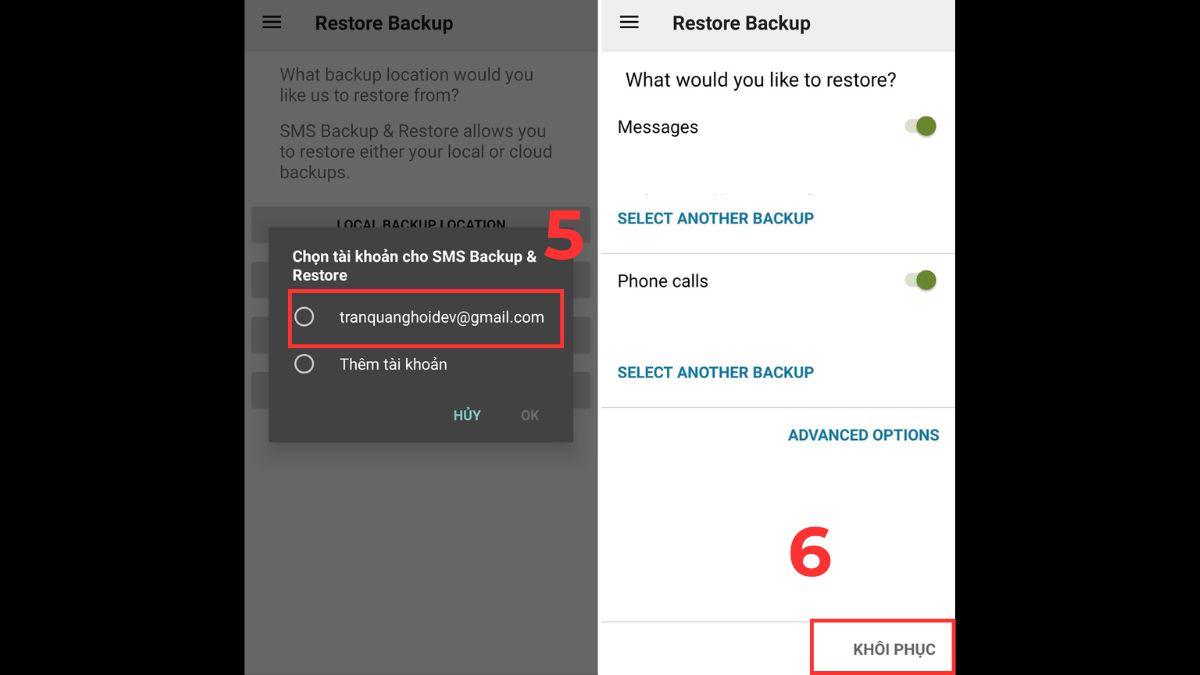Tap the LOCAL BACKUP LOCATION button behind the dialog
The height and width of the screenshot is (675, 1200).
[421, 223]
